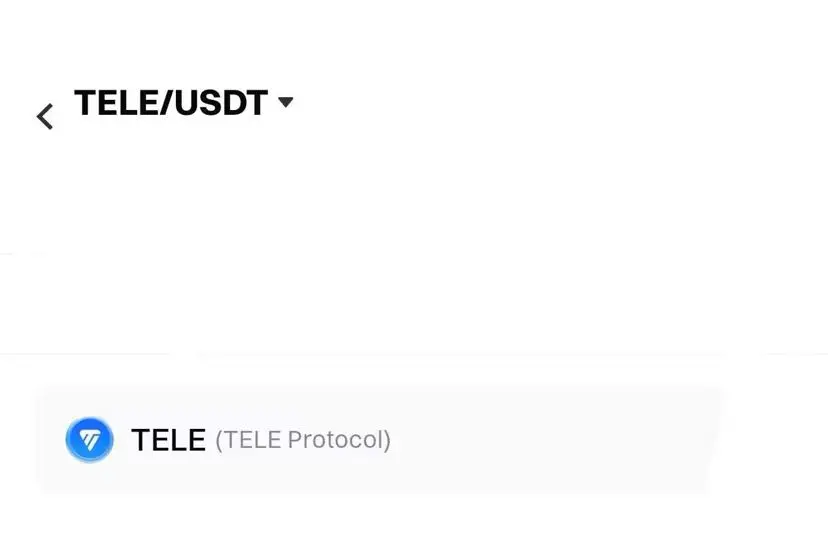The image size is (828, 543).
Task: Show market pairs using the small down arrow
Action: click(286, 102)
